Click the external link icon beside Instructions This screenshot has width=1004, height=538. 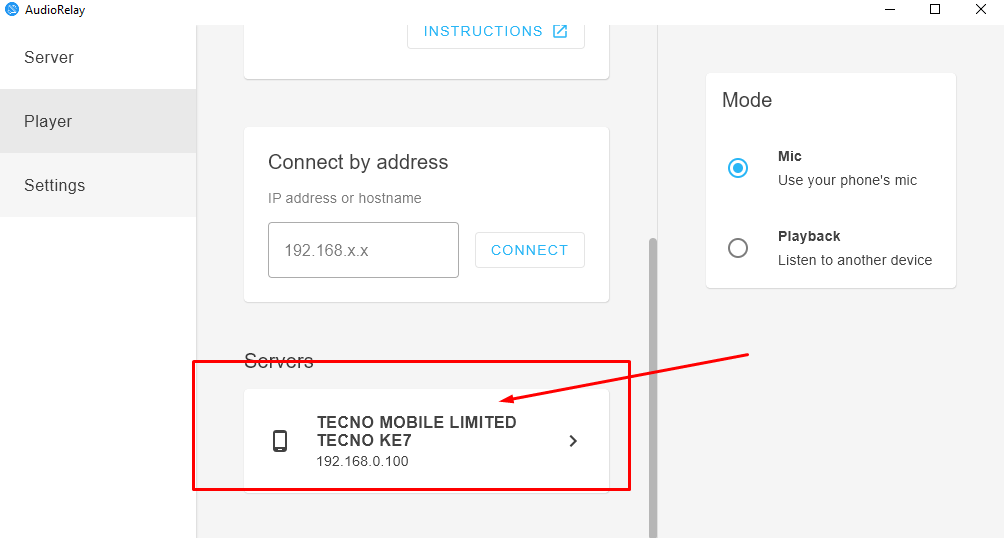coord(560,31)
